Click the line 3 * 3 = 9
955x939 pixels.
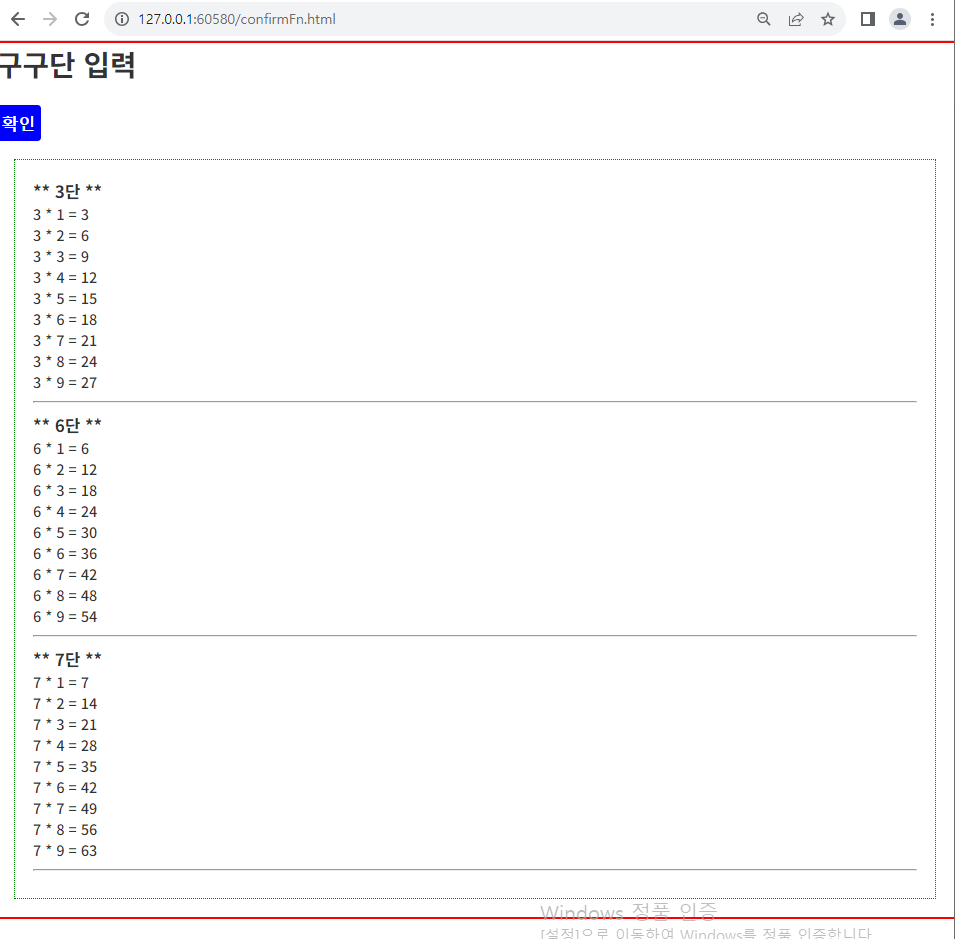[61, 257]
